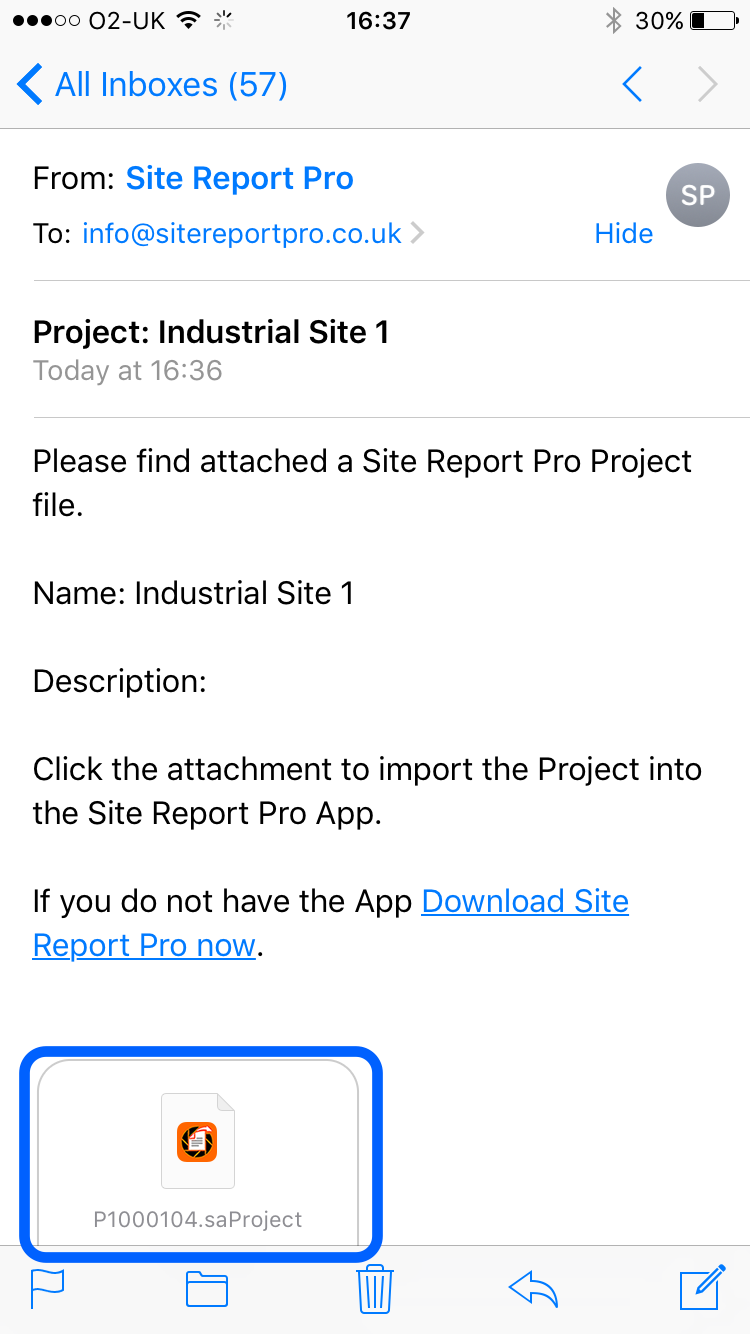Screen dimensions: 750x1334
Task: Tap the Wi-Fi icon in status bar
Action: coord(187,20)
